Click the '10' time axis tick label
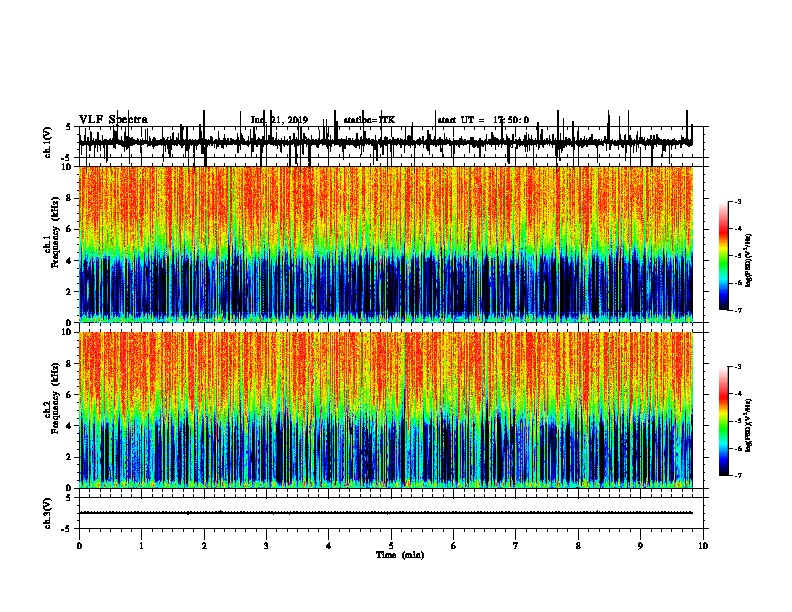Viewport: 792px width, 612px height. (x=703, y=546)
